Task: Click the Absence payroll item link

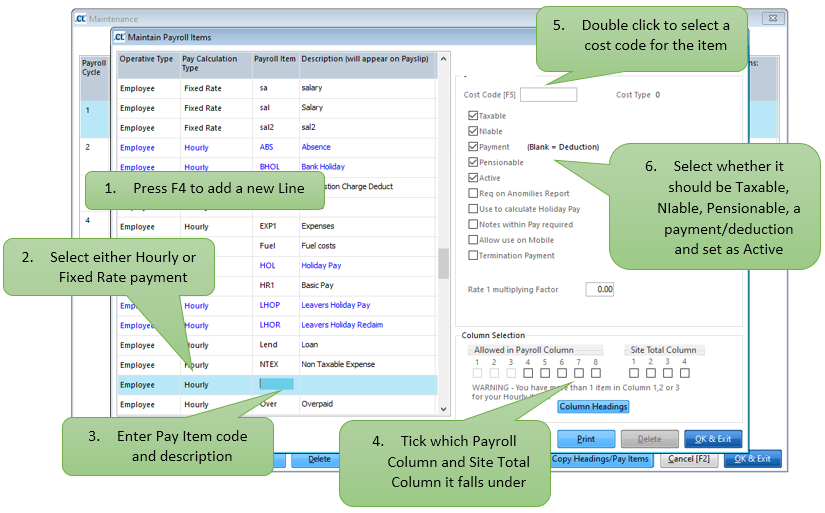Action: 317,147
